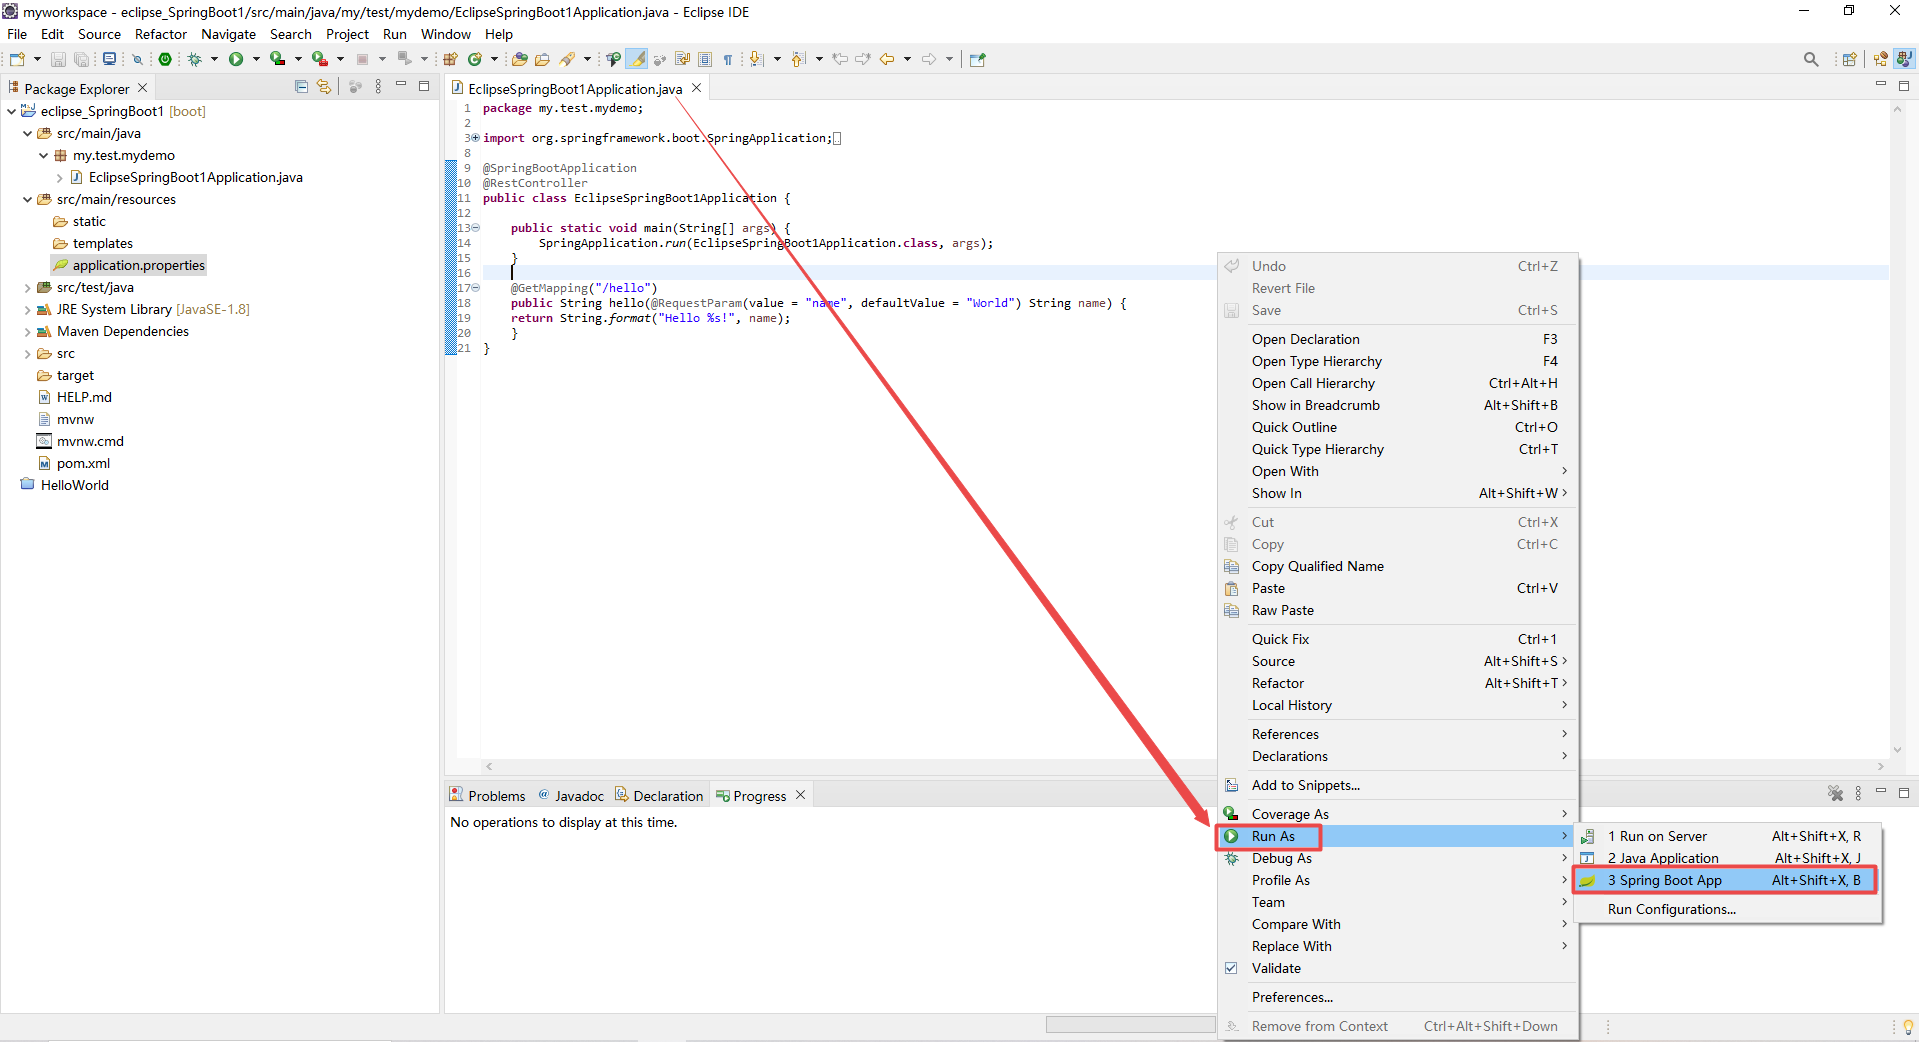Viewport: 1919px width, 1042px height.
Task: Select Java Application in Run As submenu
Action: [1728, 858]
